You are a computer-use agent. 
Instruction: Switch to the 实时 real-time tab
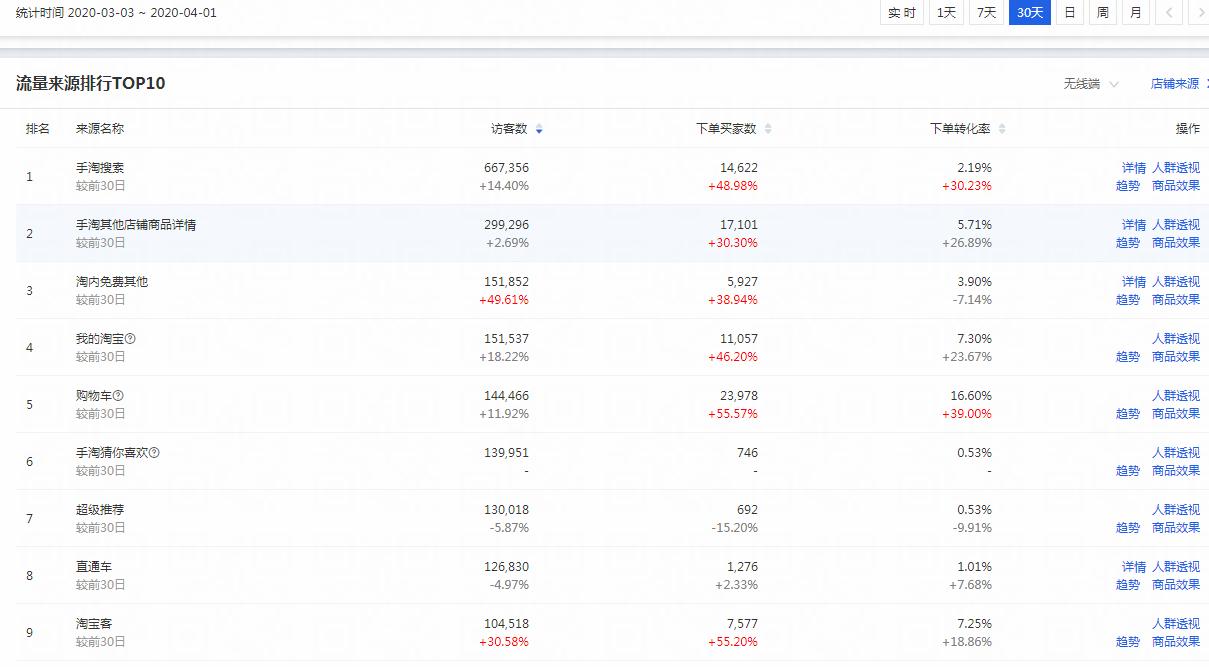click(x=901, y=13)
